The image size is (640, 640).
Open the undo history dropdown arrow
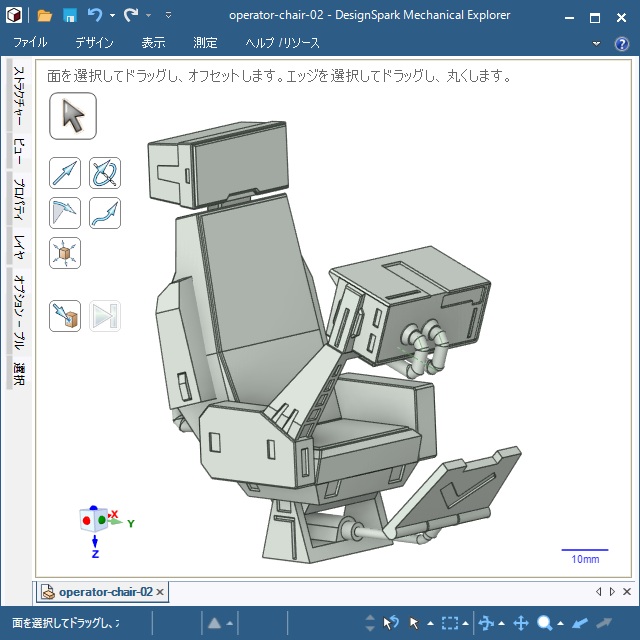coord(112,16)
